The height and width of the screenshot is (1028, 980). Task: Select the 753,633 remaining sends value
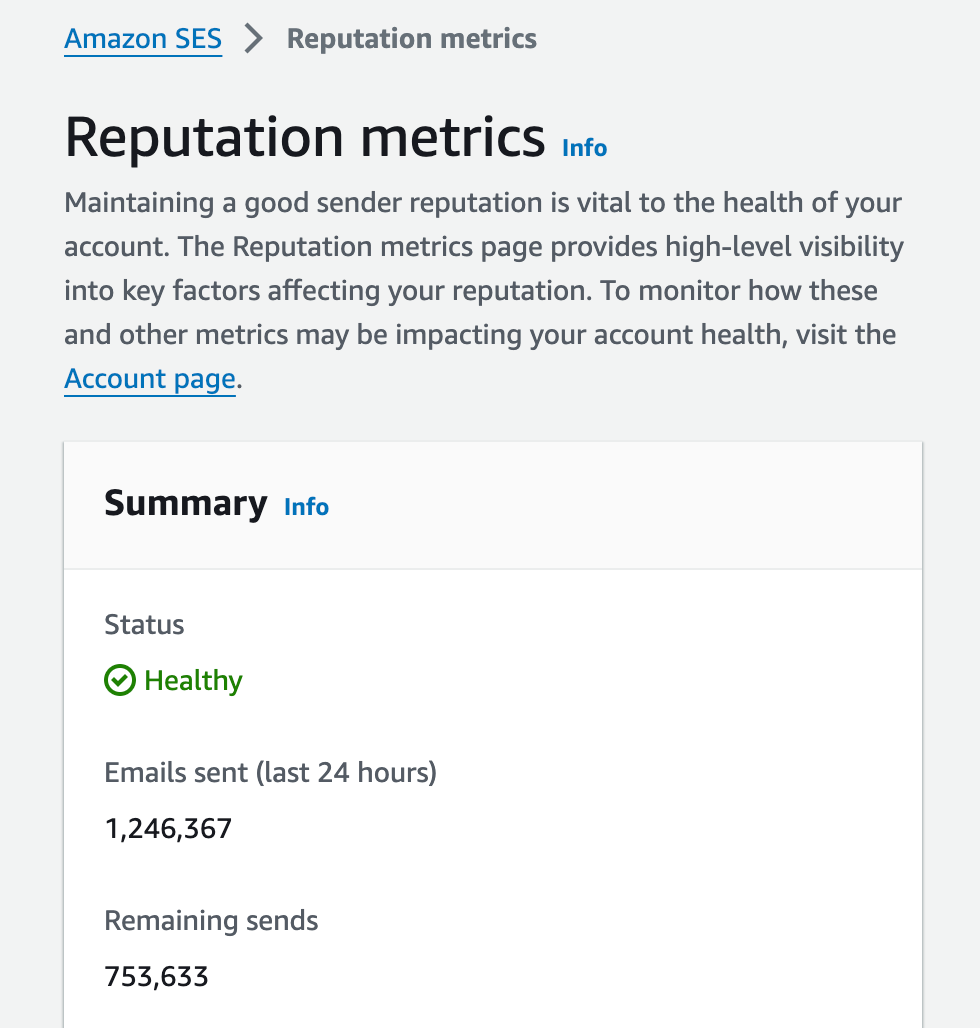pos(156,976)
